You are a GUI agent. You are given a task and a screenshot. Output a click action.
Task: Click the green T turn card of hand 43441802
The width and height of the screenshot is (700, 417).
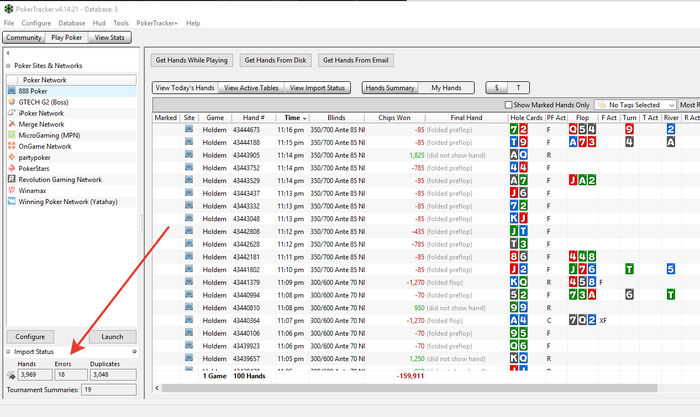click(x=629, y=269)
